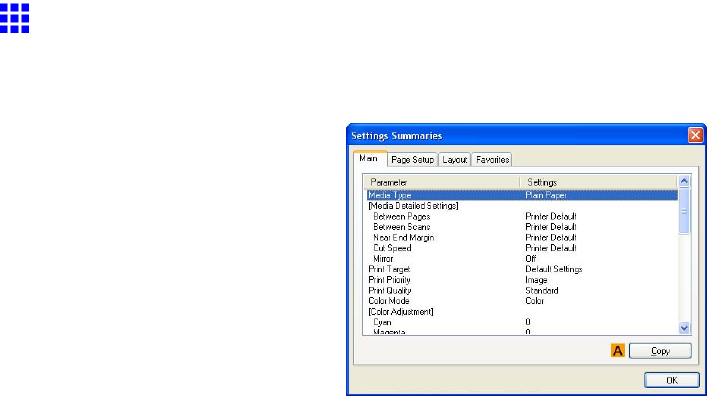Switch to the Page Setup tab

pyautogui.click(x=413, y=160)
